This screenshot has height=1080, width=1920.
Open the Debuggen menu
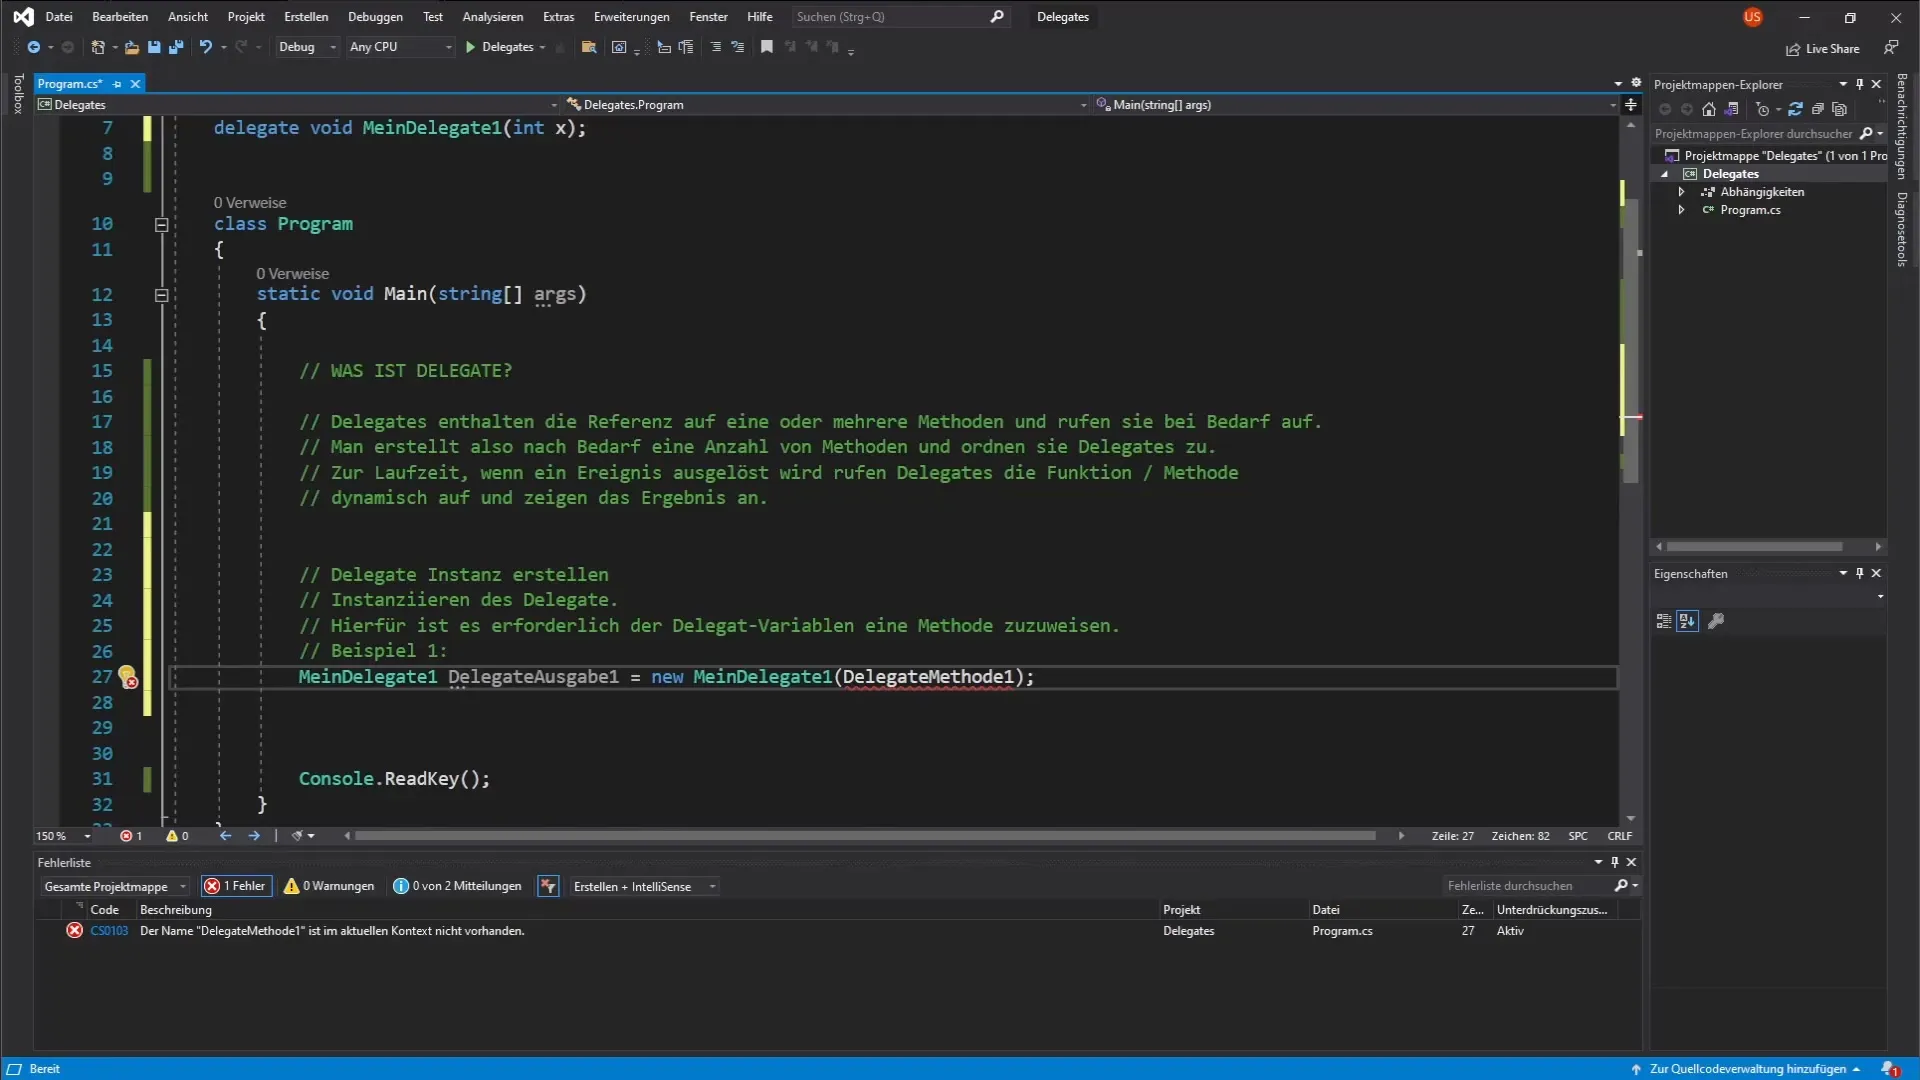pyautogui.click(x=375, y=17)
